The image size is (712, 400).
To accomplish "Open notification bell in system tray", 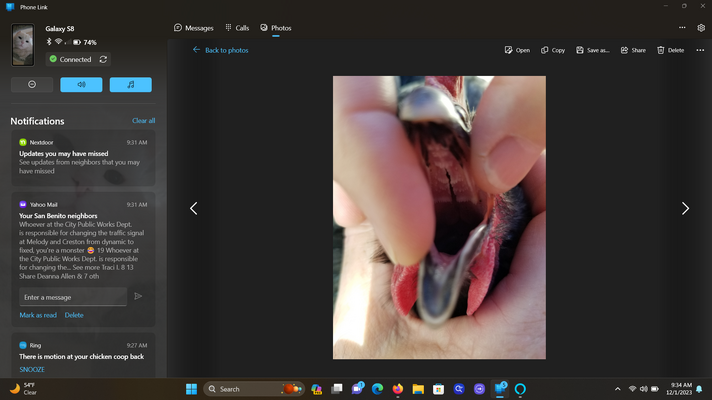I will (x=699, y=389).
